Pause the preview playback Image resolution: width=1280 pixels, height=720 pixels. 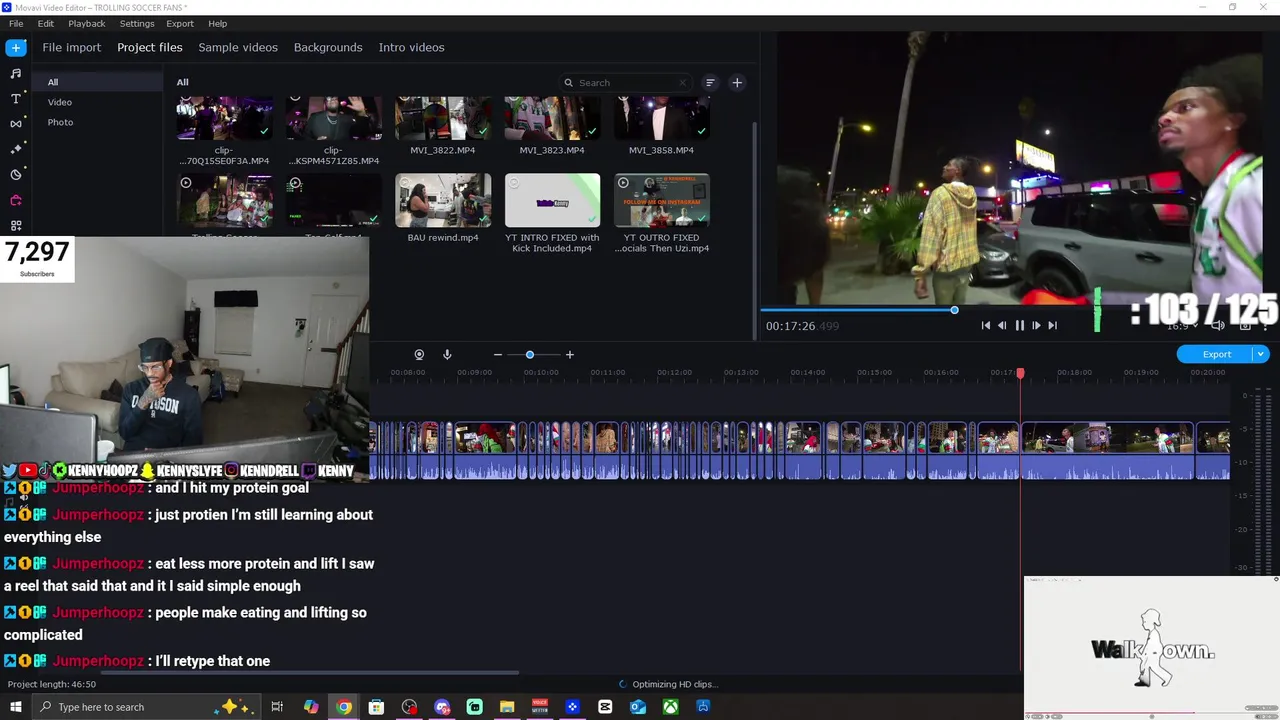coord(1020,325)
